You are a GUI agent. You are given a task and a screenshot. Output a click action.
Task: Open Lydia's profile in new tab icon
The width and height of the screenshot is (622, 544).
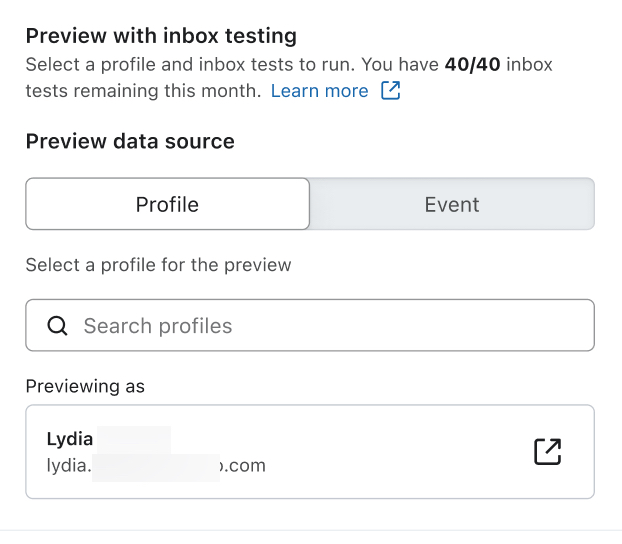[547, 451]
